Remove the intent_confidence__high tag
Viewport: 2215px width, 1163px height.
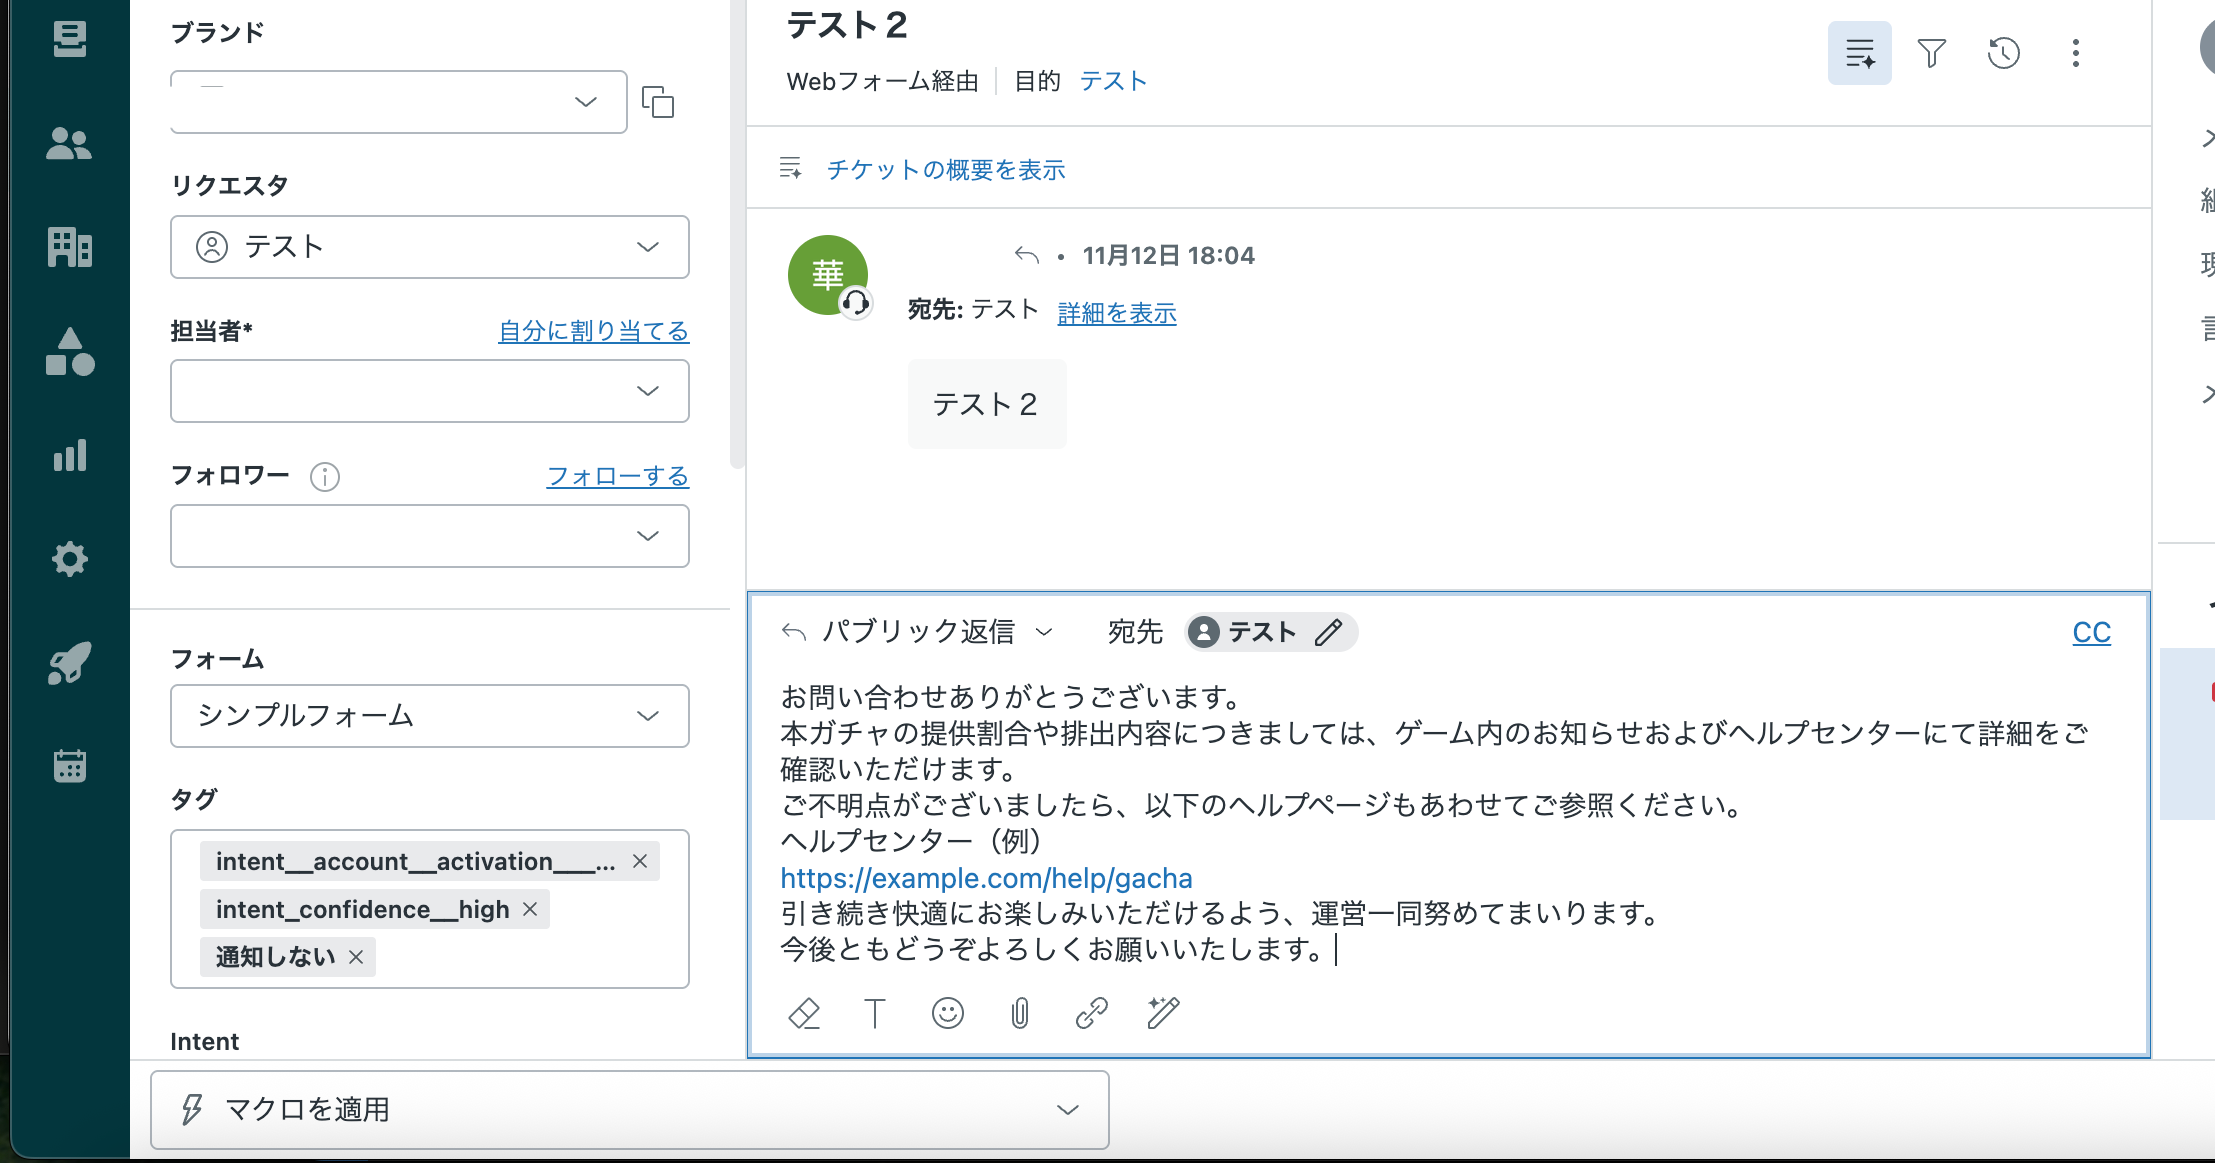coord(530,909)
